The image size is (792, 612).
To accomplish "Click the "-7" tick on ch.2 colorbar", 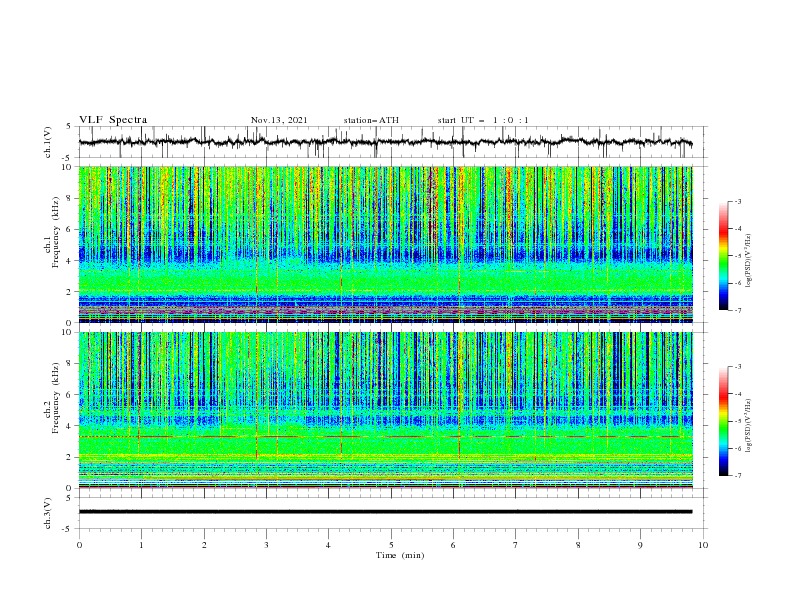I will (737, 475).
